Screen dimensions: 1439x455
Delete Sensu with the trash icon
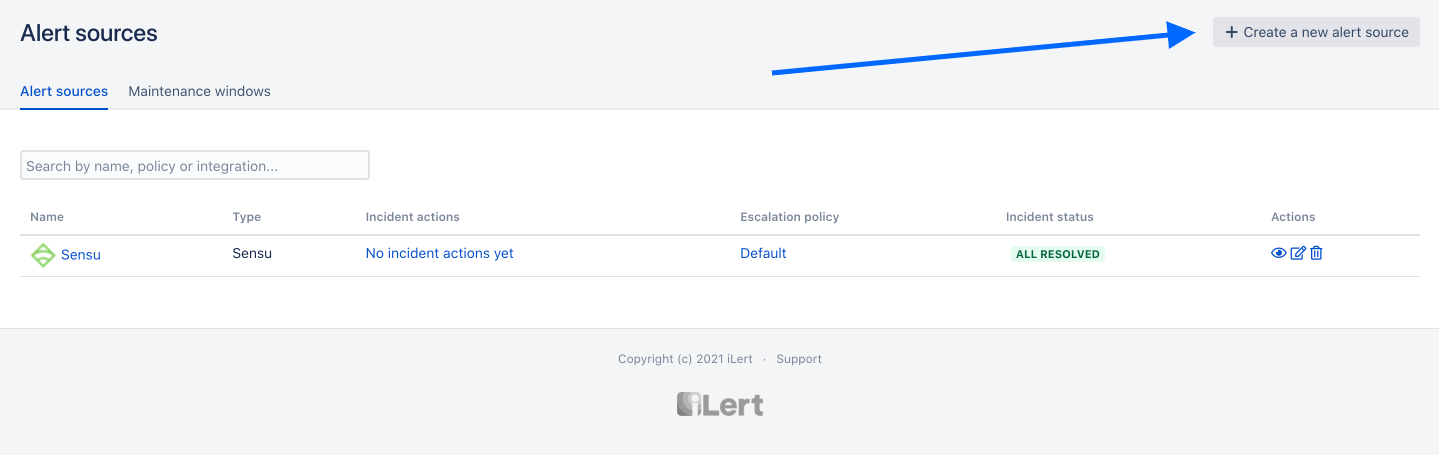click(1316, 254)
